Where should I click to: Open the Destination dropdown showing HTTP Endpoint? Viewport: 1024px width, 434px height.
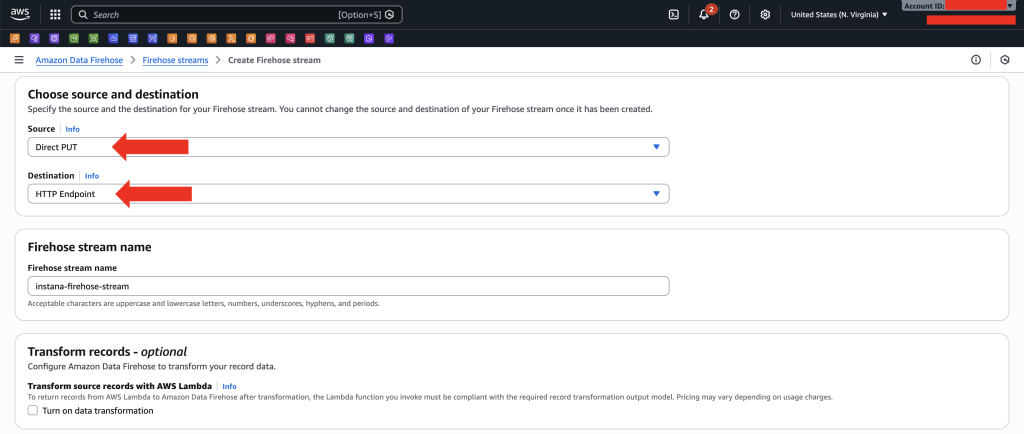coord(348,194)
